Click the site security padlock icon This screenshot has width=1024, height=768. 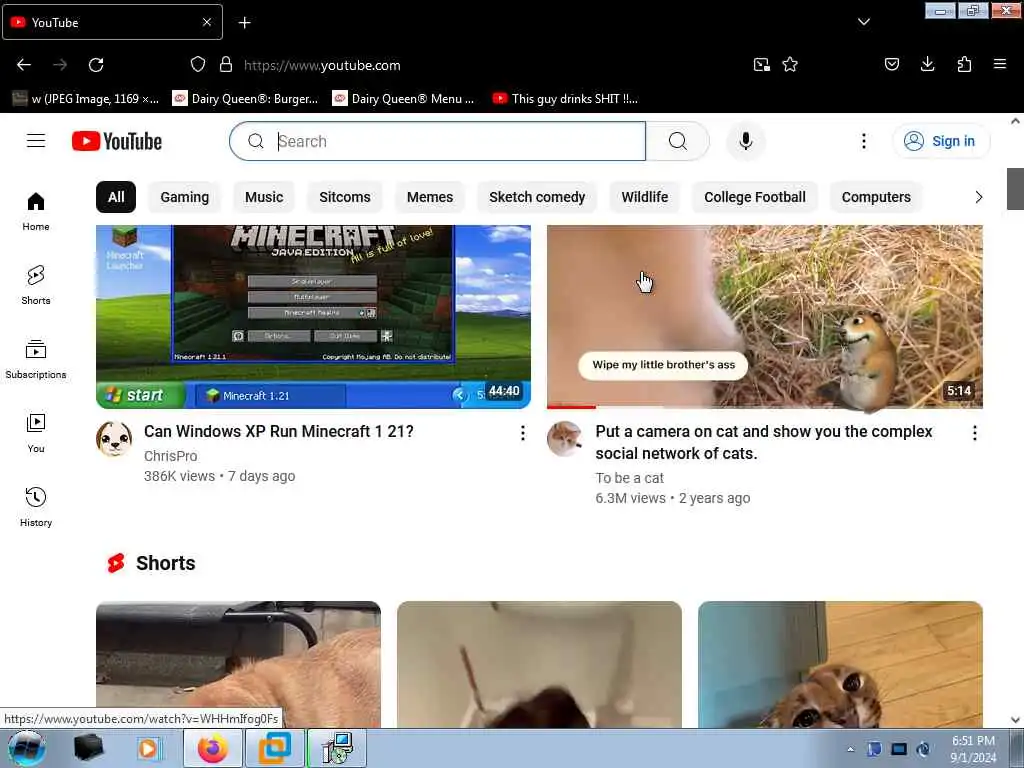(x=226, y=65)
